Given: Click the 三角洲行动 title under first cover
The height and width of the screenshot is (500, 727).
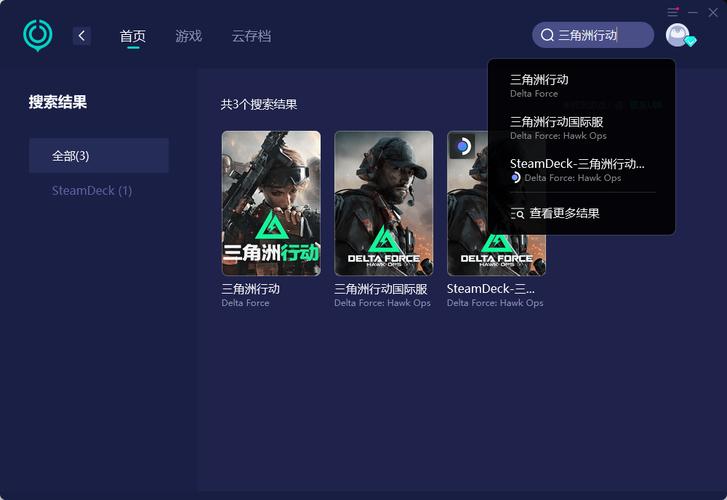Looking at the screenshot, I should (x=251, y=289).
